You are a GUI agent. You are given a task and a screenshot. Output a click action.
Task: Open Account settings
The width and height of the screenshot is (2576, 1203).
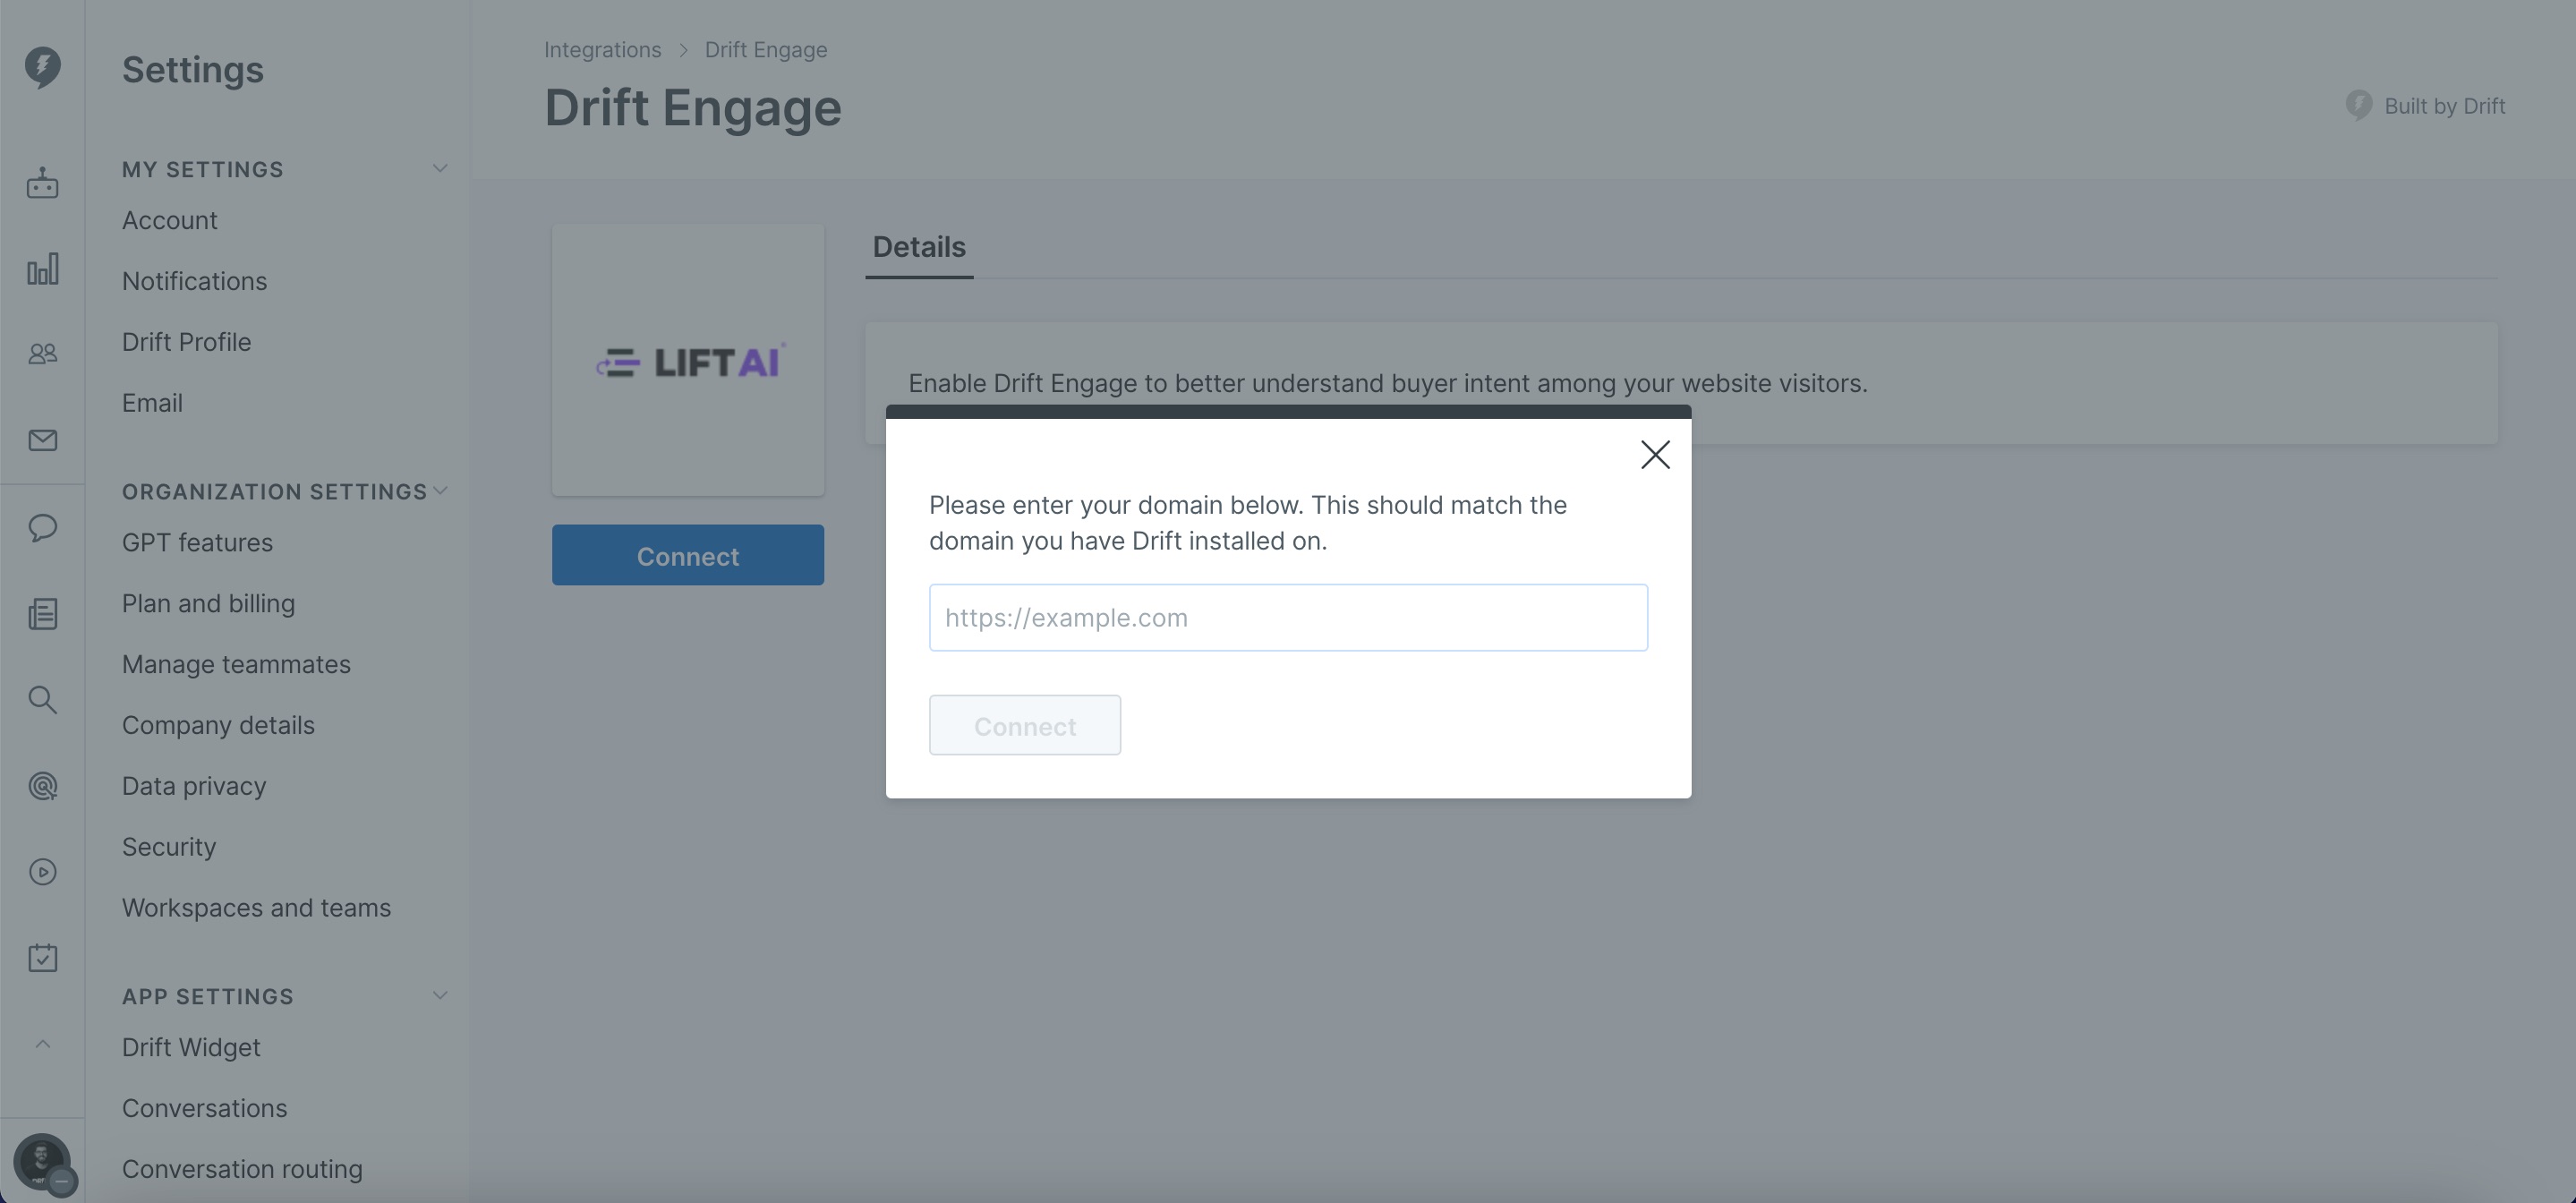point(170,221)
